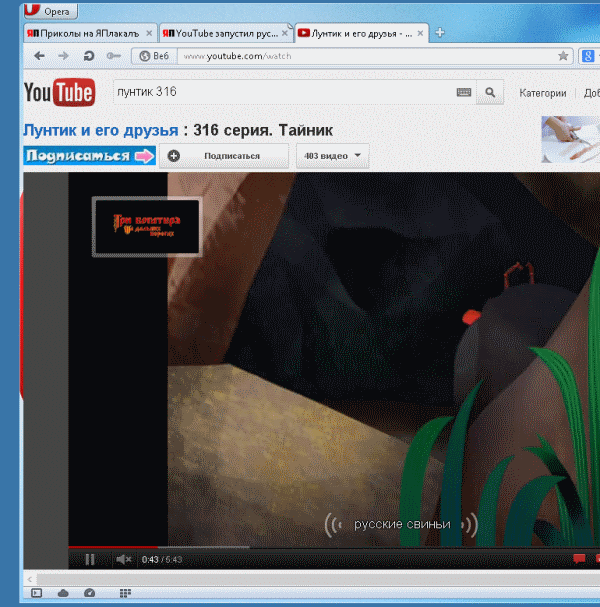Open the Opera menu button

click(51, 11)
